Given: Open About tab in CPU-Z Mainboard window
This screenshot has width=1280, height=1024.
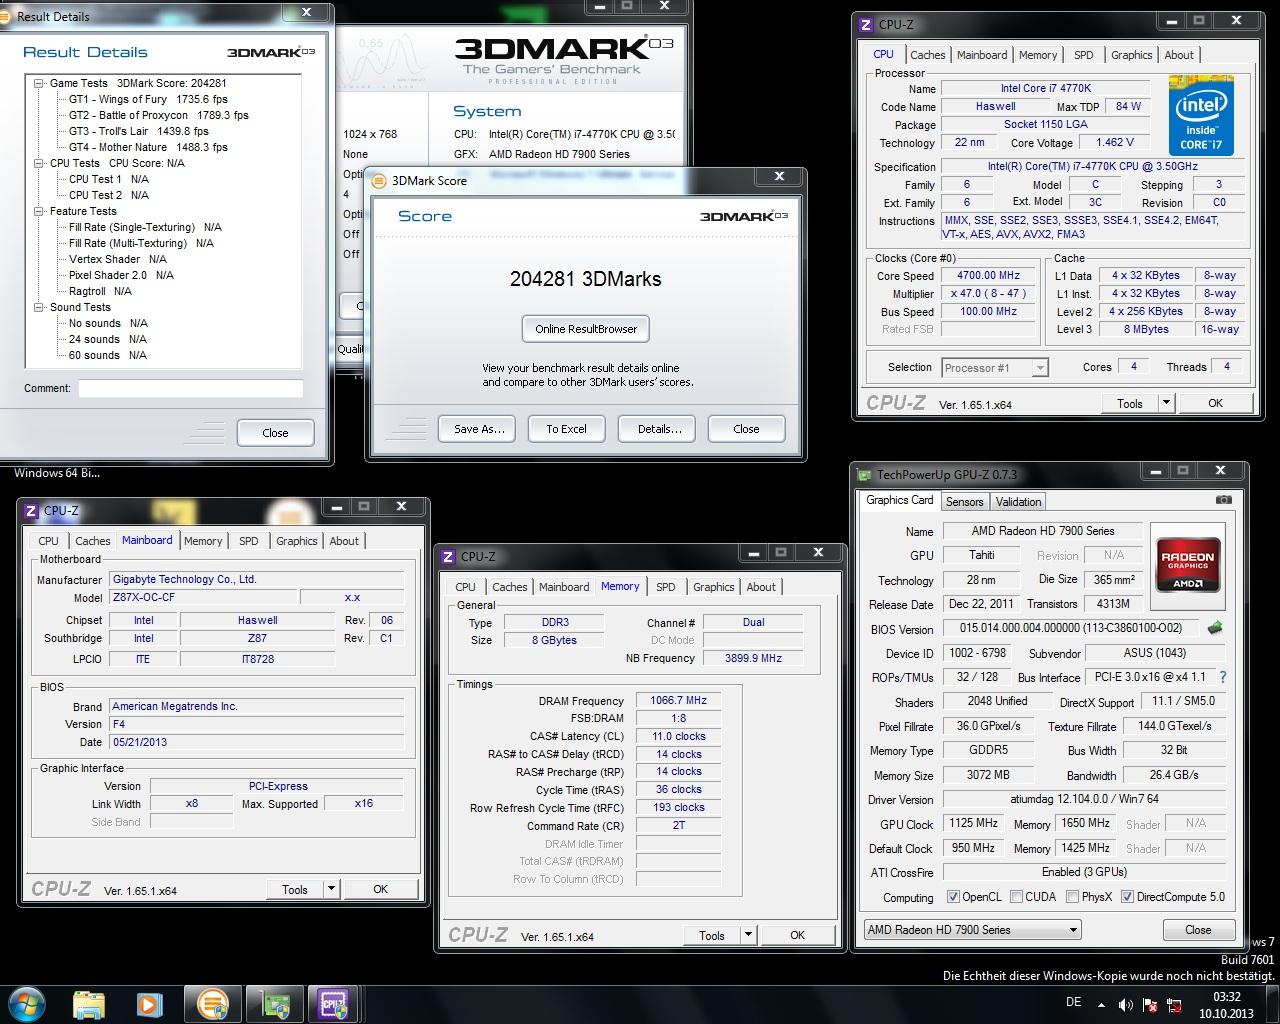Looking at the screenshot, I should [344, 541].
